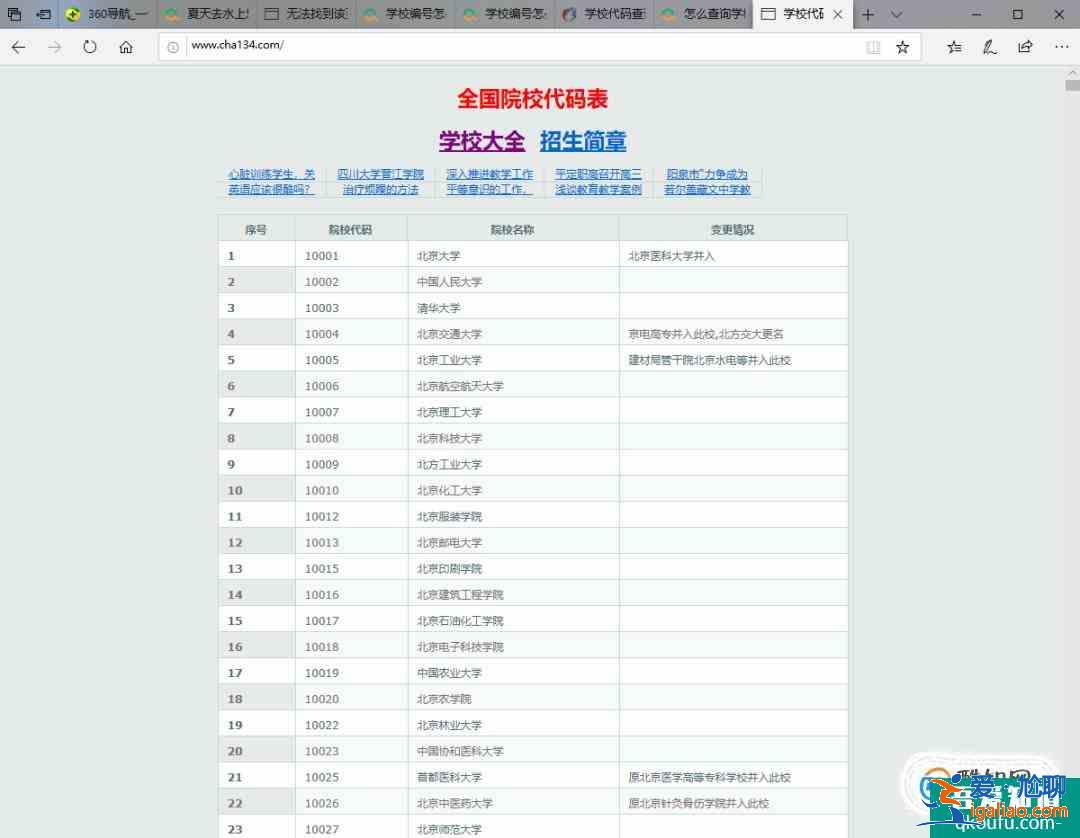Click the vertical scrollbar thumb

pyautogui.click(x=1072, y=85)
